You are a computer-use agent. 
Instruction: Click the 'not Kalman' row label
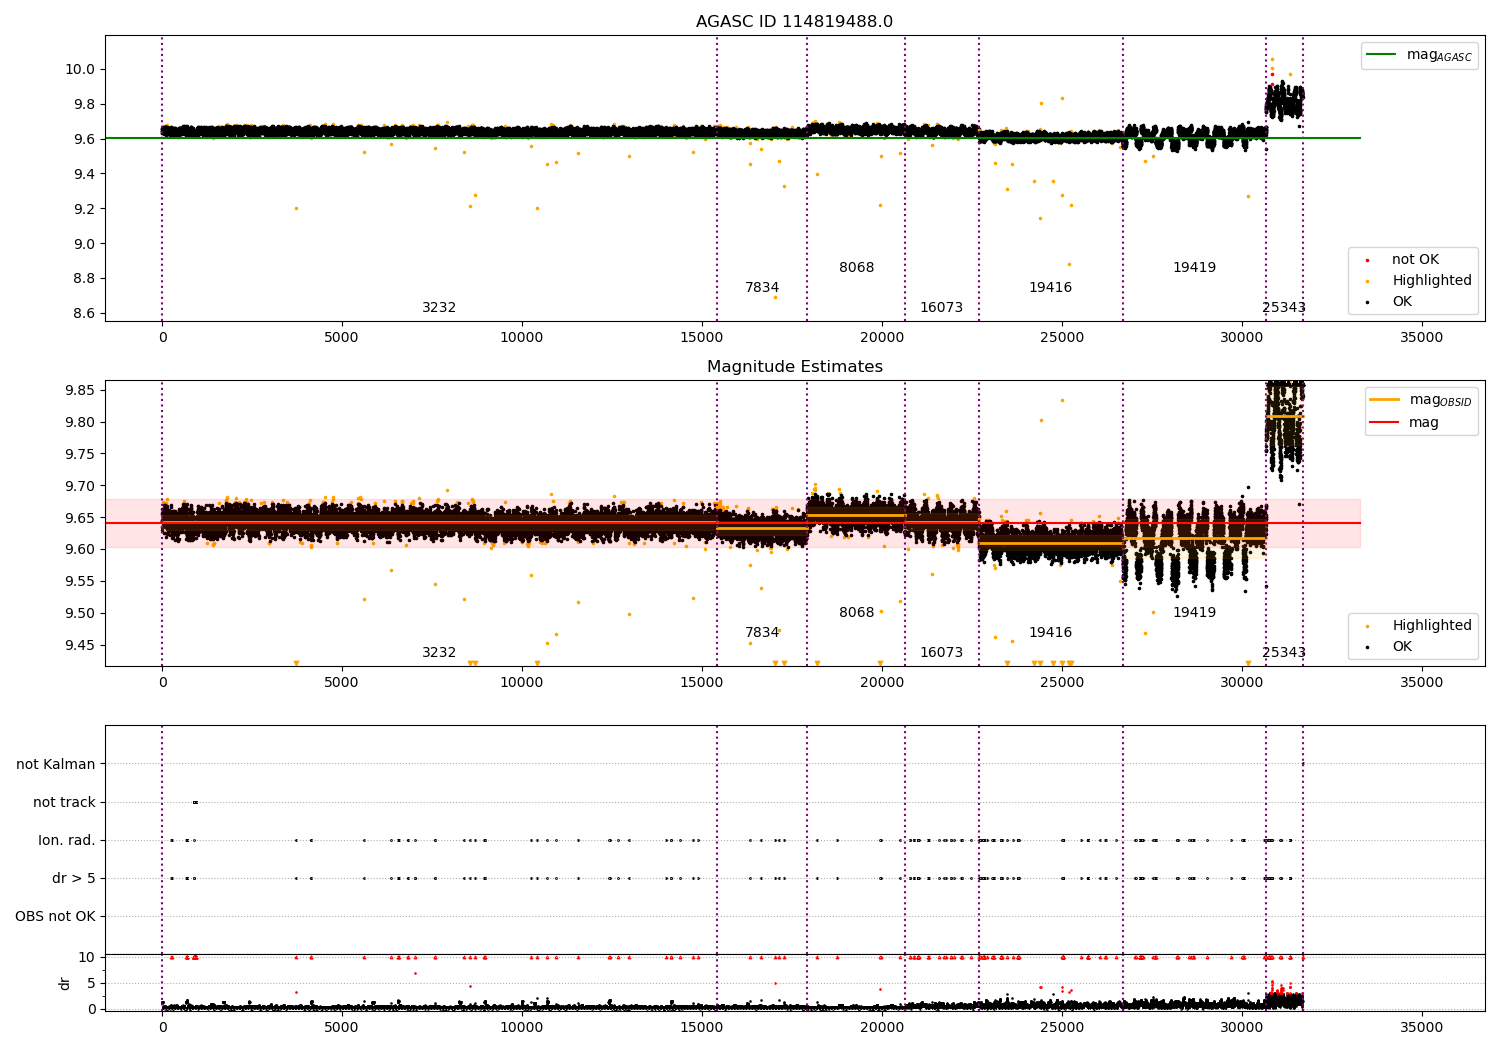click(56, 765)
